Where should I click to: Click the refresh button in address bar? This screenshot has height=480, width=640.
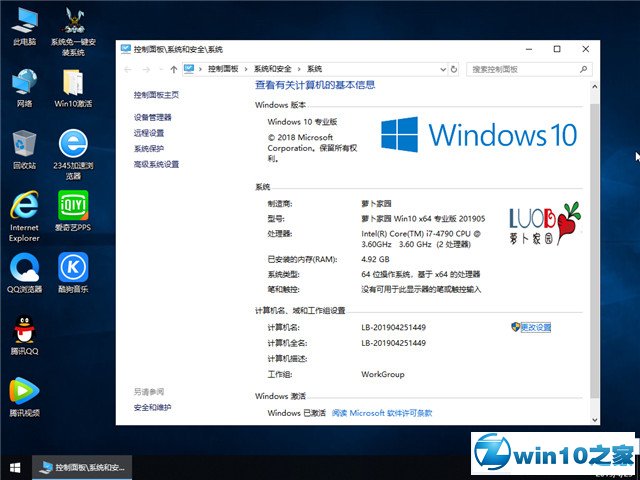coord(454,69)
